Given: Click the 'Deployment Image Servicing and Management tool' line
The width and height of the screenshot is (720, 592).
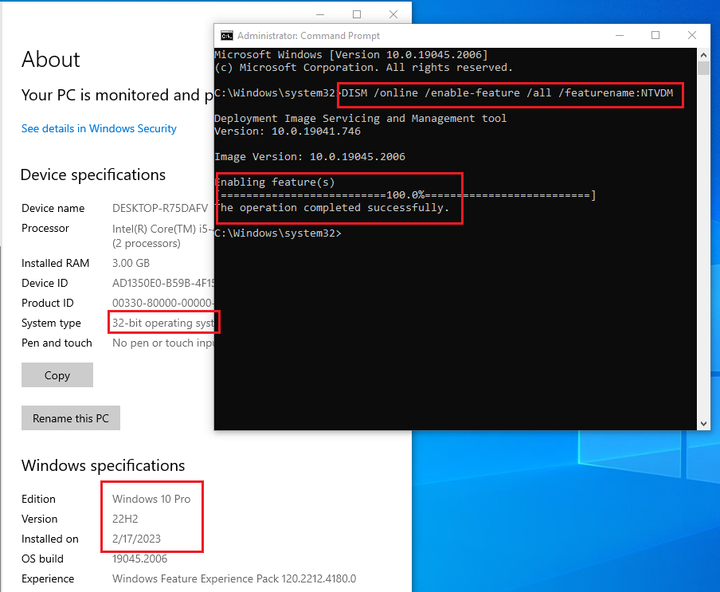Looking at the screenshot, I should 360,118.
